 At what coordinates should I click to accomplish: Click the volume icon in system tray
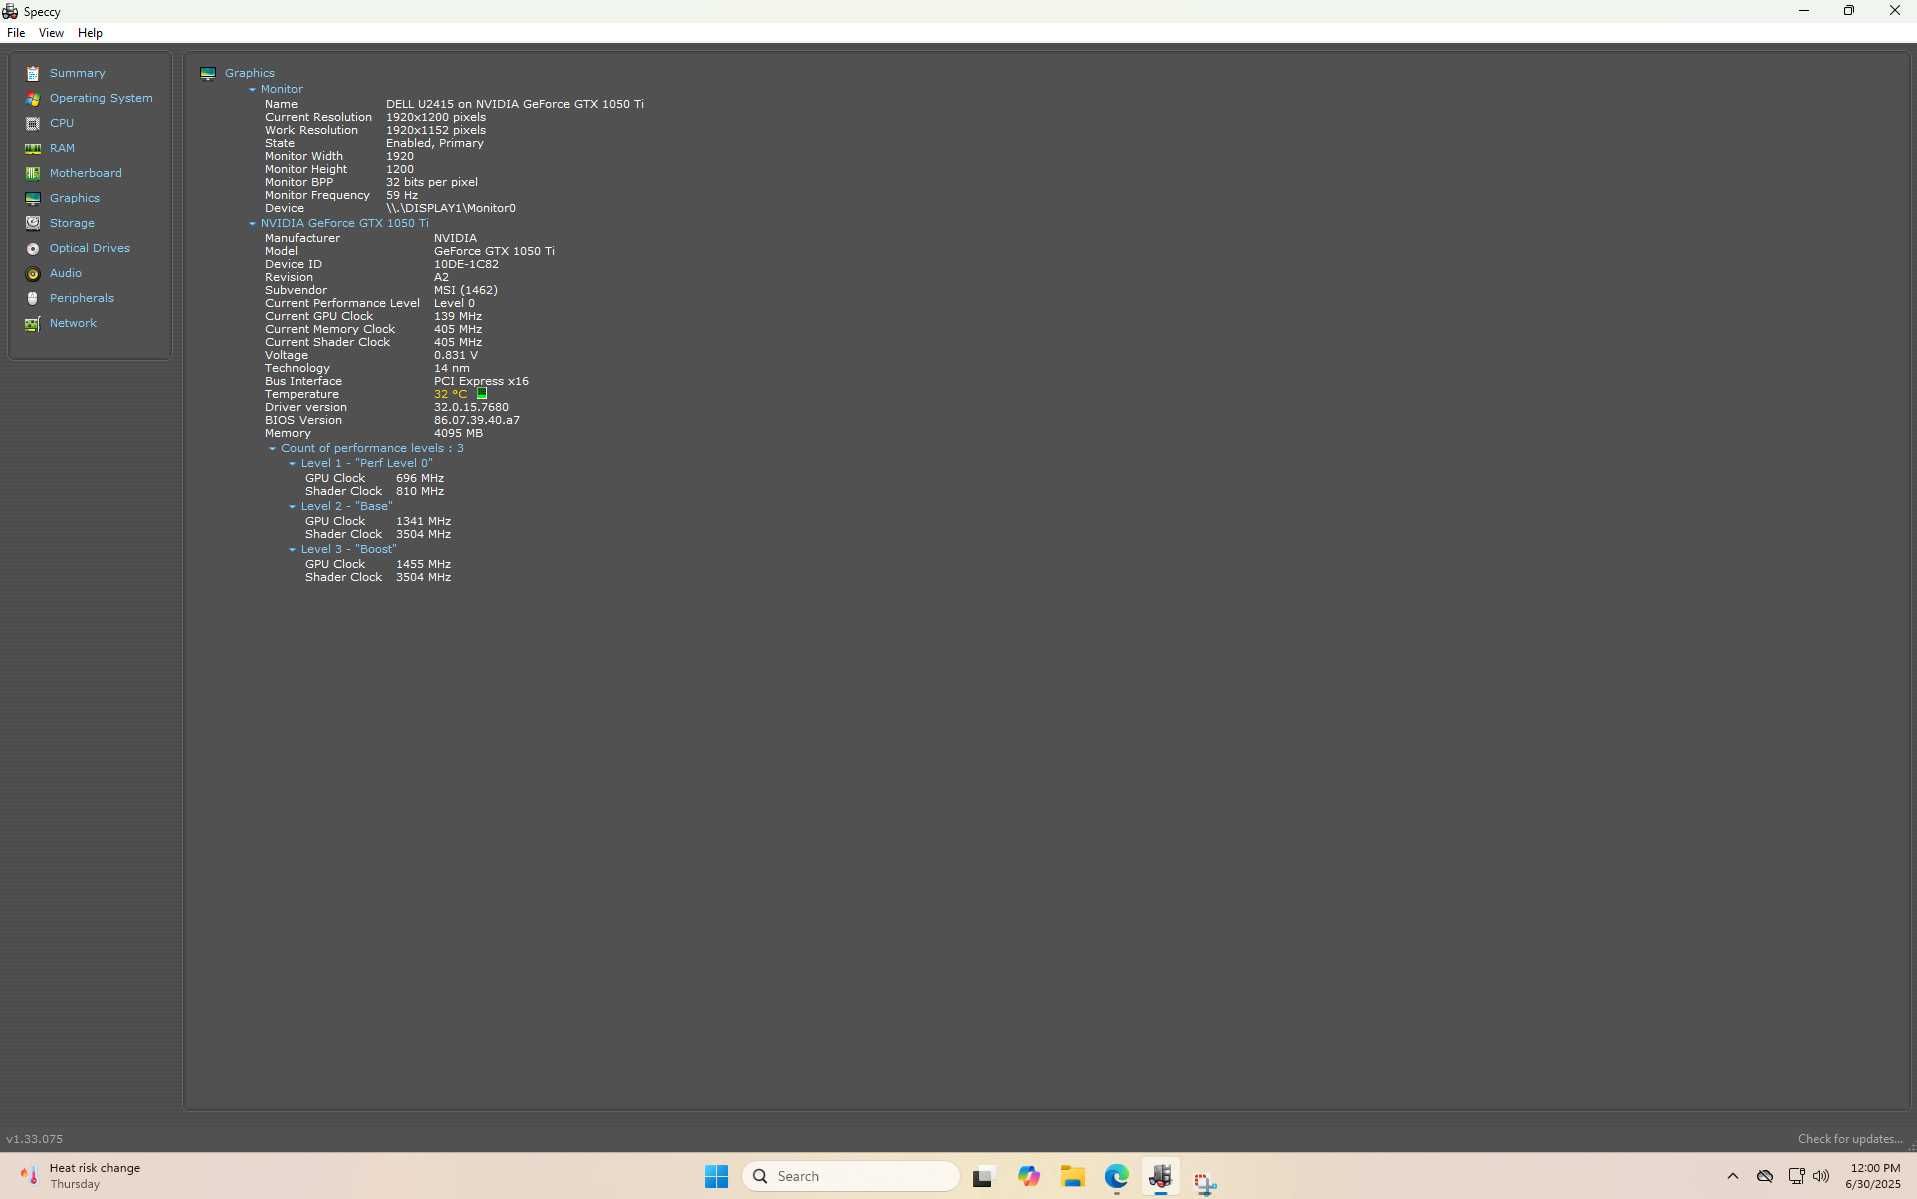[x=1821, y=1176]
